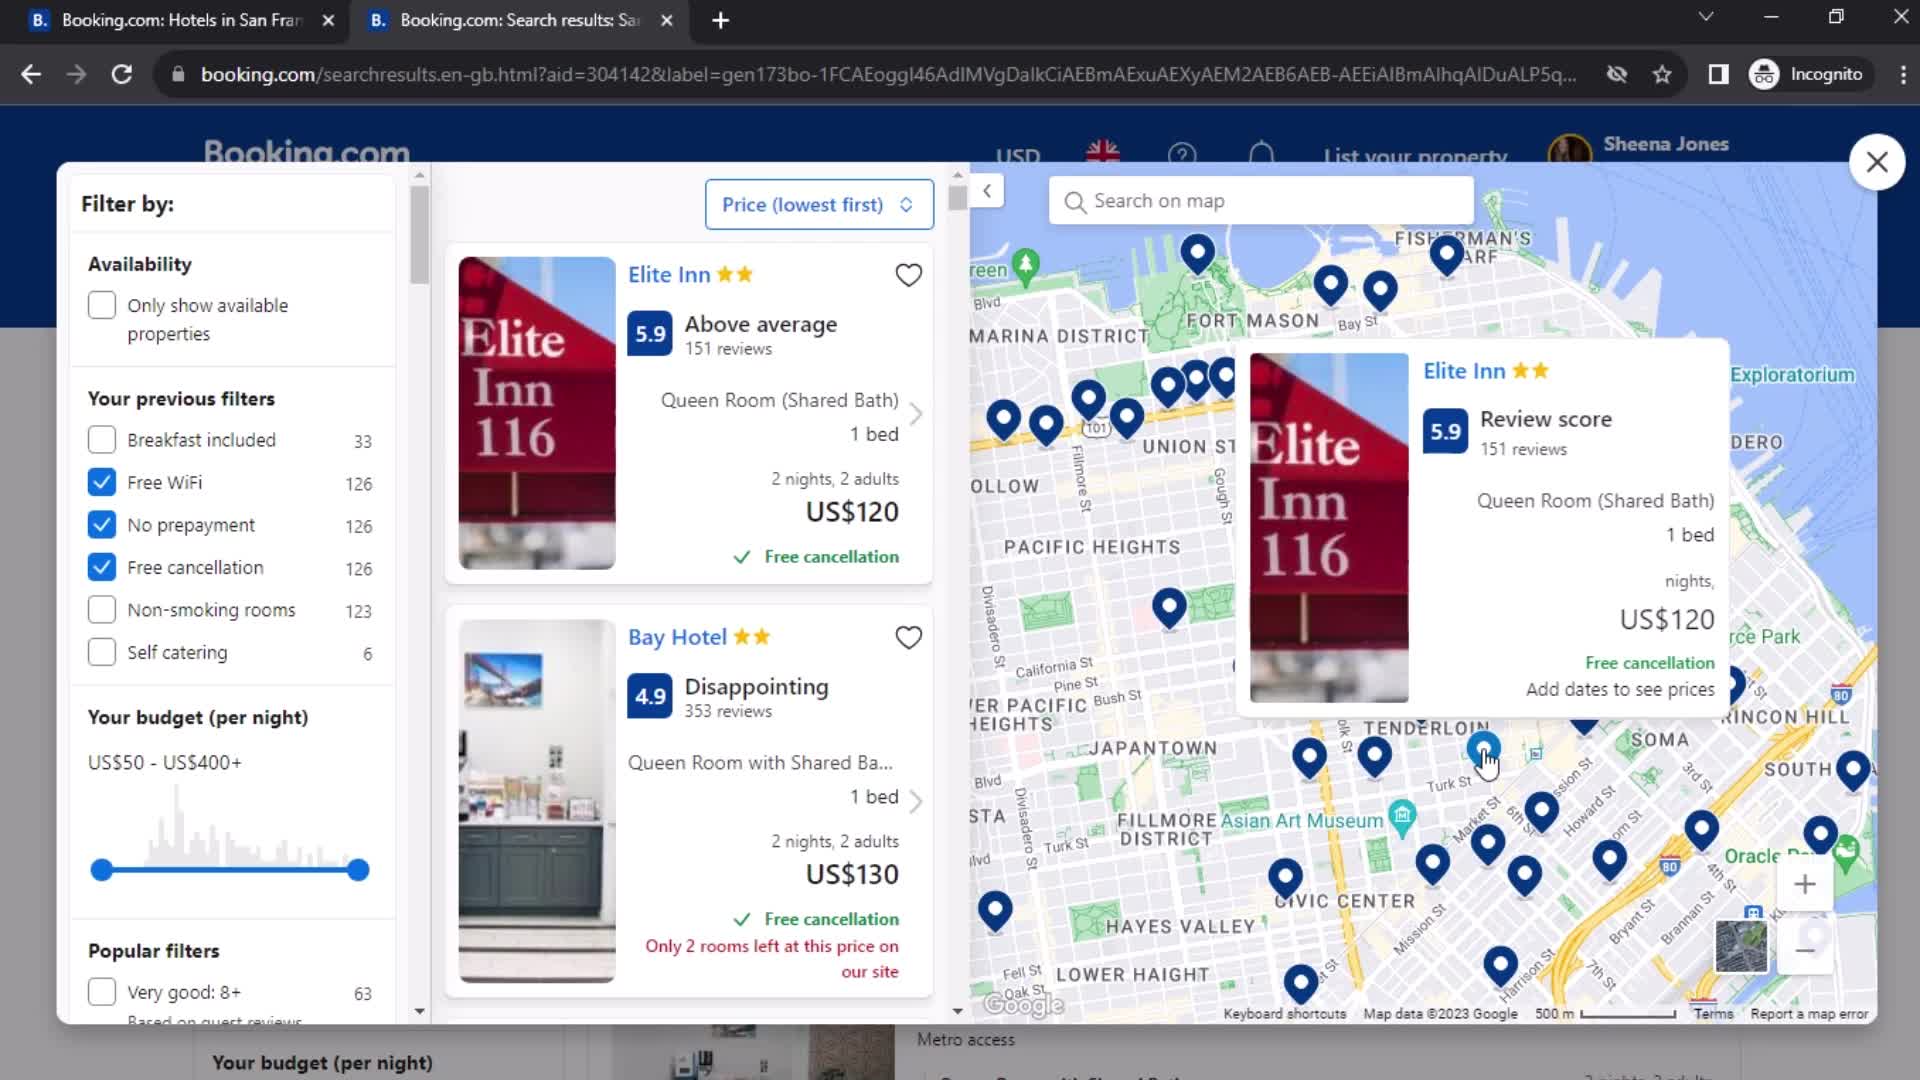This screenshot has width=1920, height=1080.
Task: Open a new browser tab
Action: (x=720, y=20)
